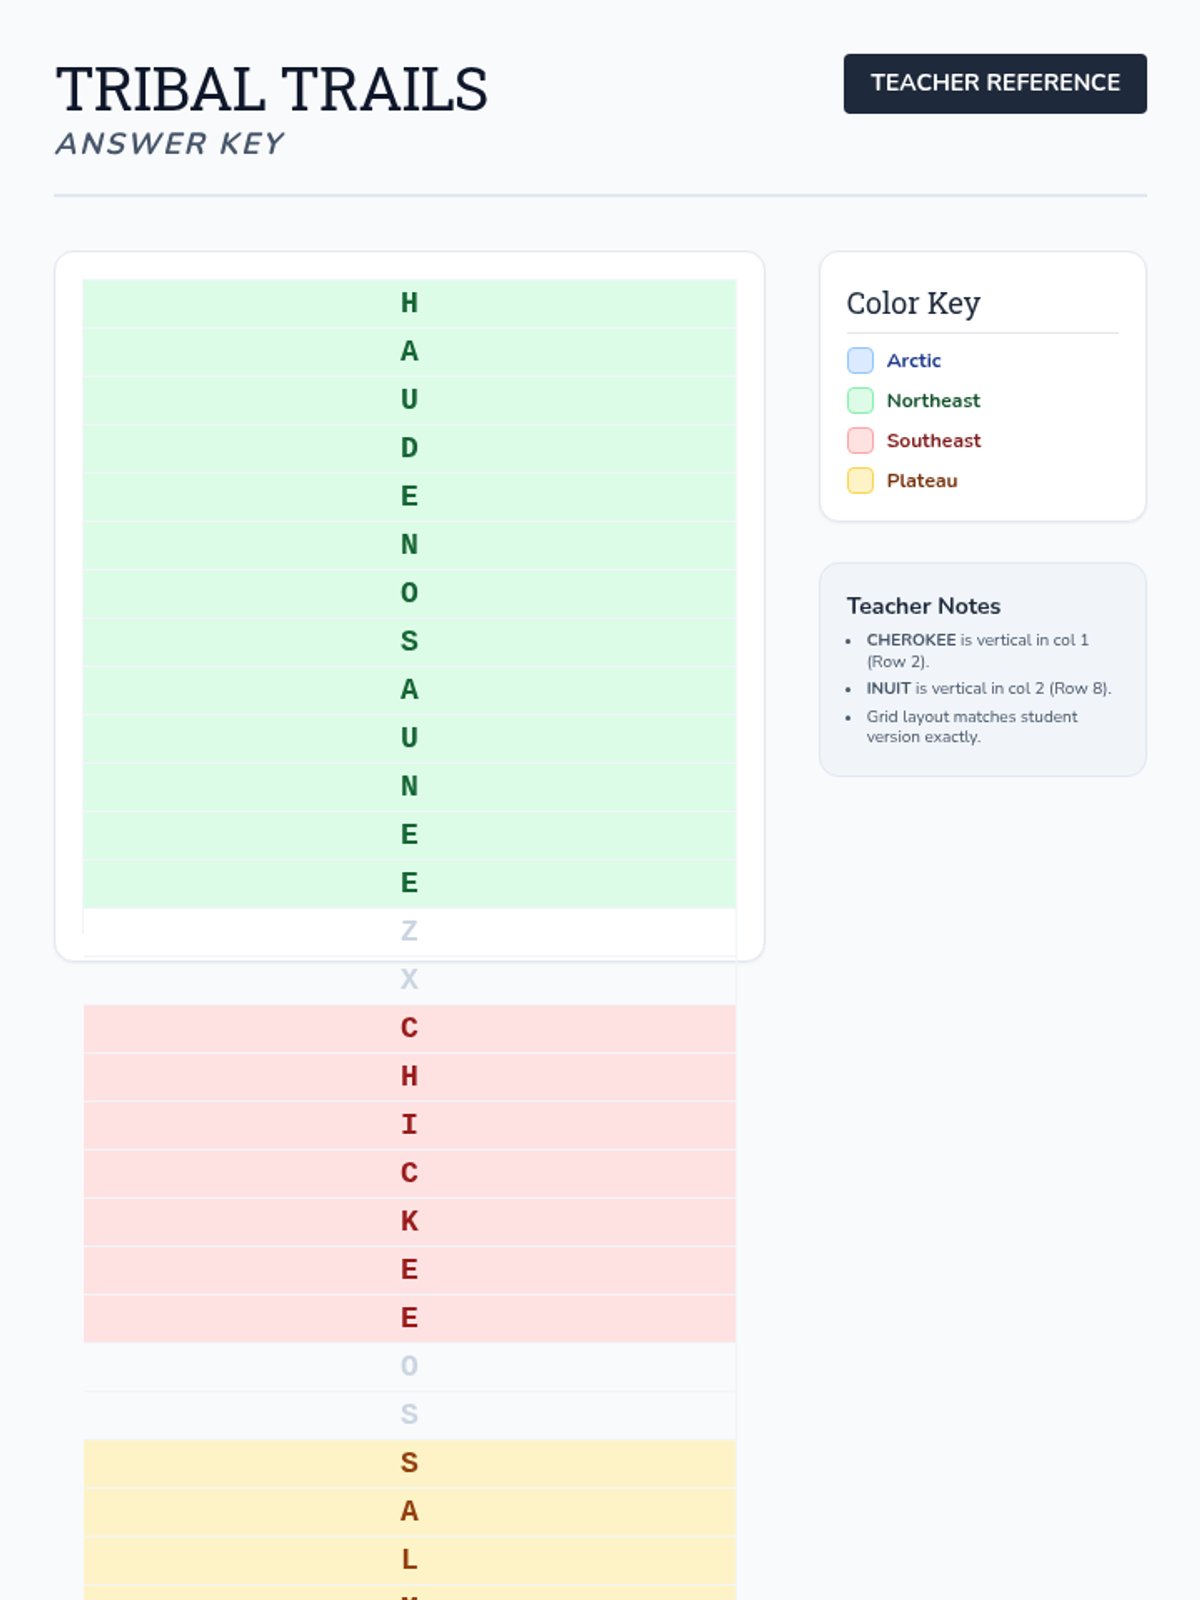This screenshot has height=1600, width=1200.
Task: Click the Answer Key subtitle
Action: click(x=170, y=144)
